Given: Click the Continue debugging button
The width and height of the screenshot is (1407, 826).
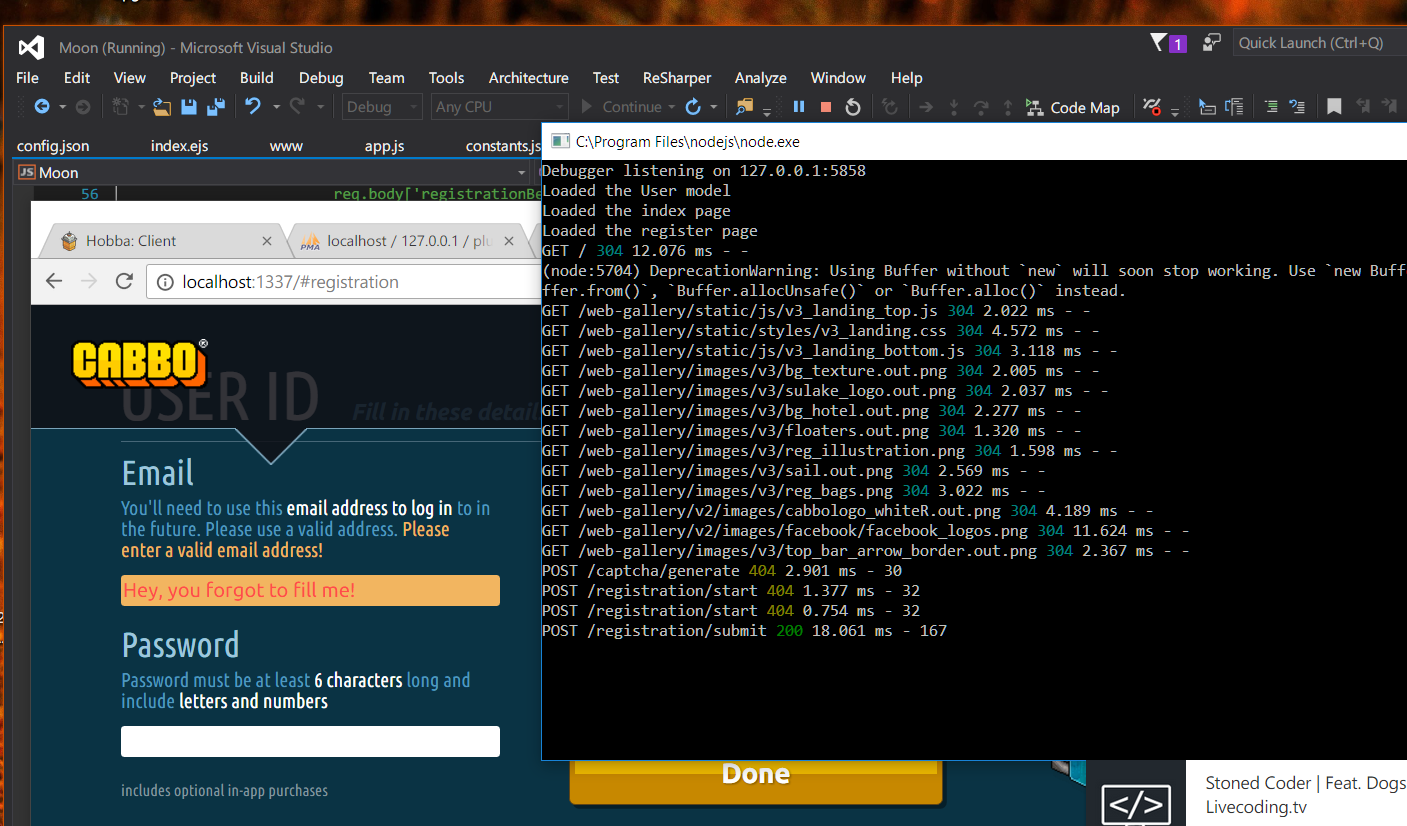Looking at the screenshot, I should 621,107.
